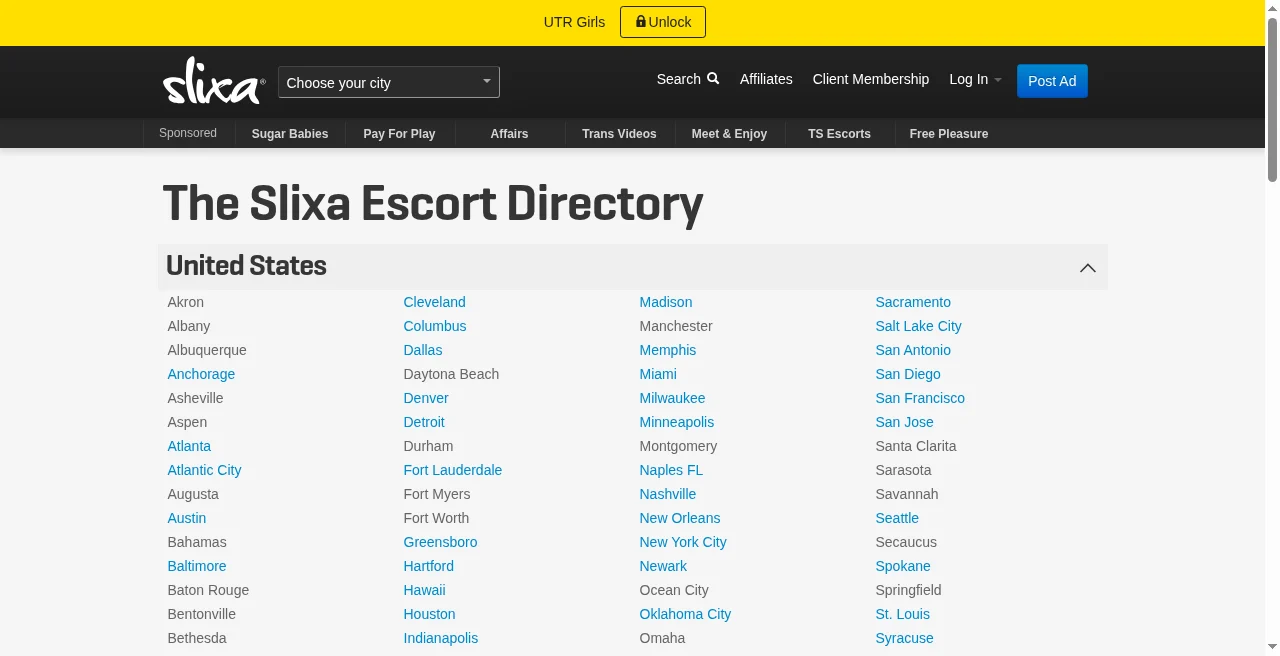Select the Affairs sponsored tab

[509, 133]
